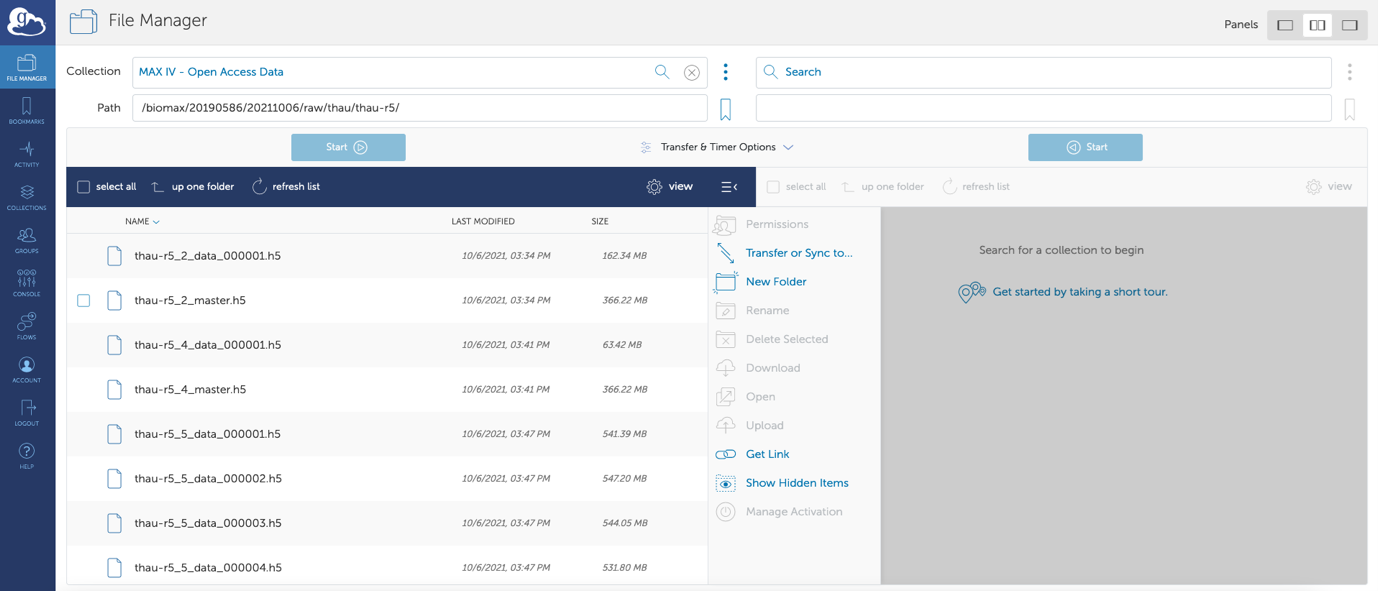
Task: Open the Flows sidebar icon
Action: (26, 325)
